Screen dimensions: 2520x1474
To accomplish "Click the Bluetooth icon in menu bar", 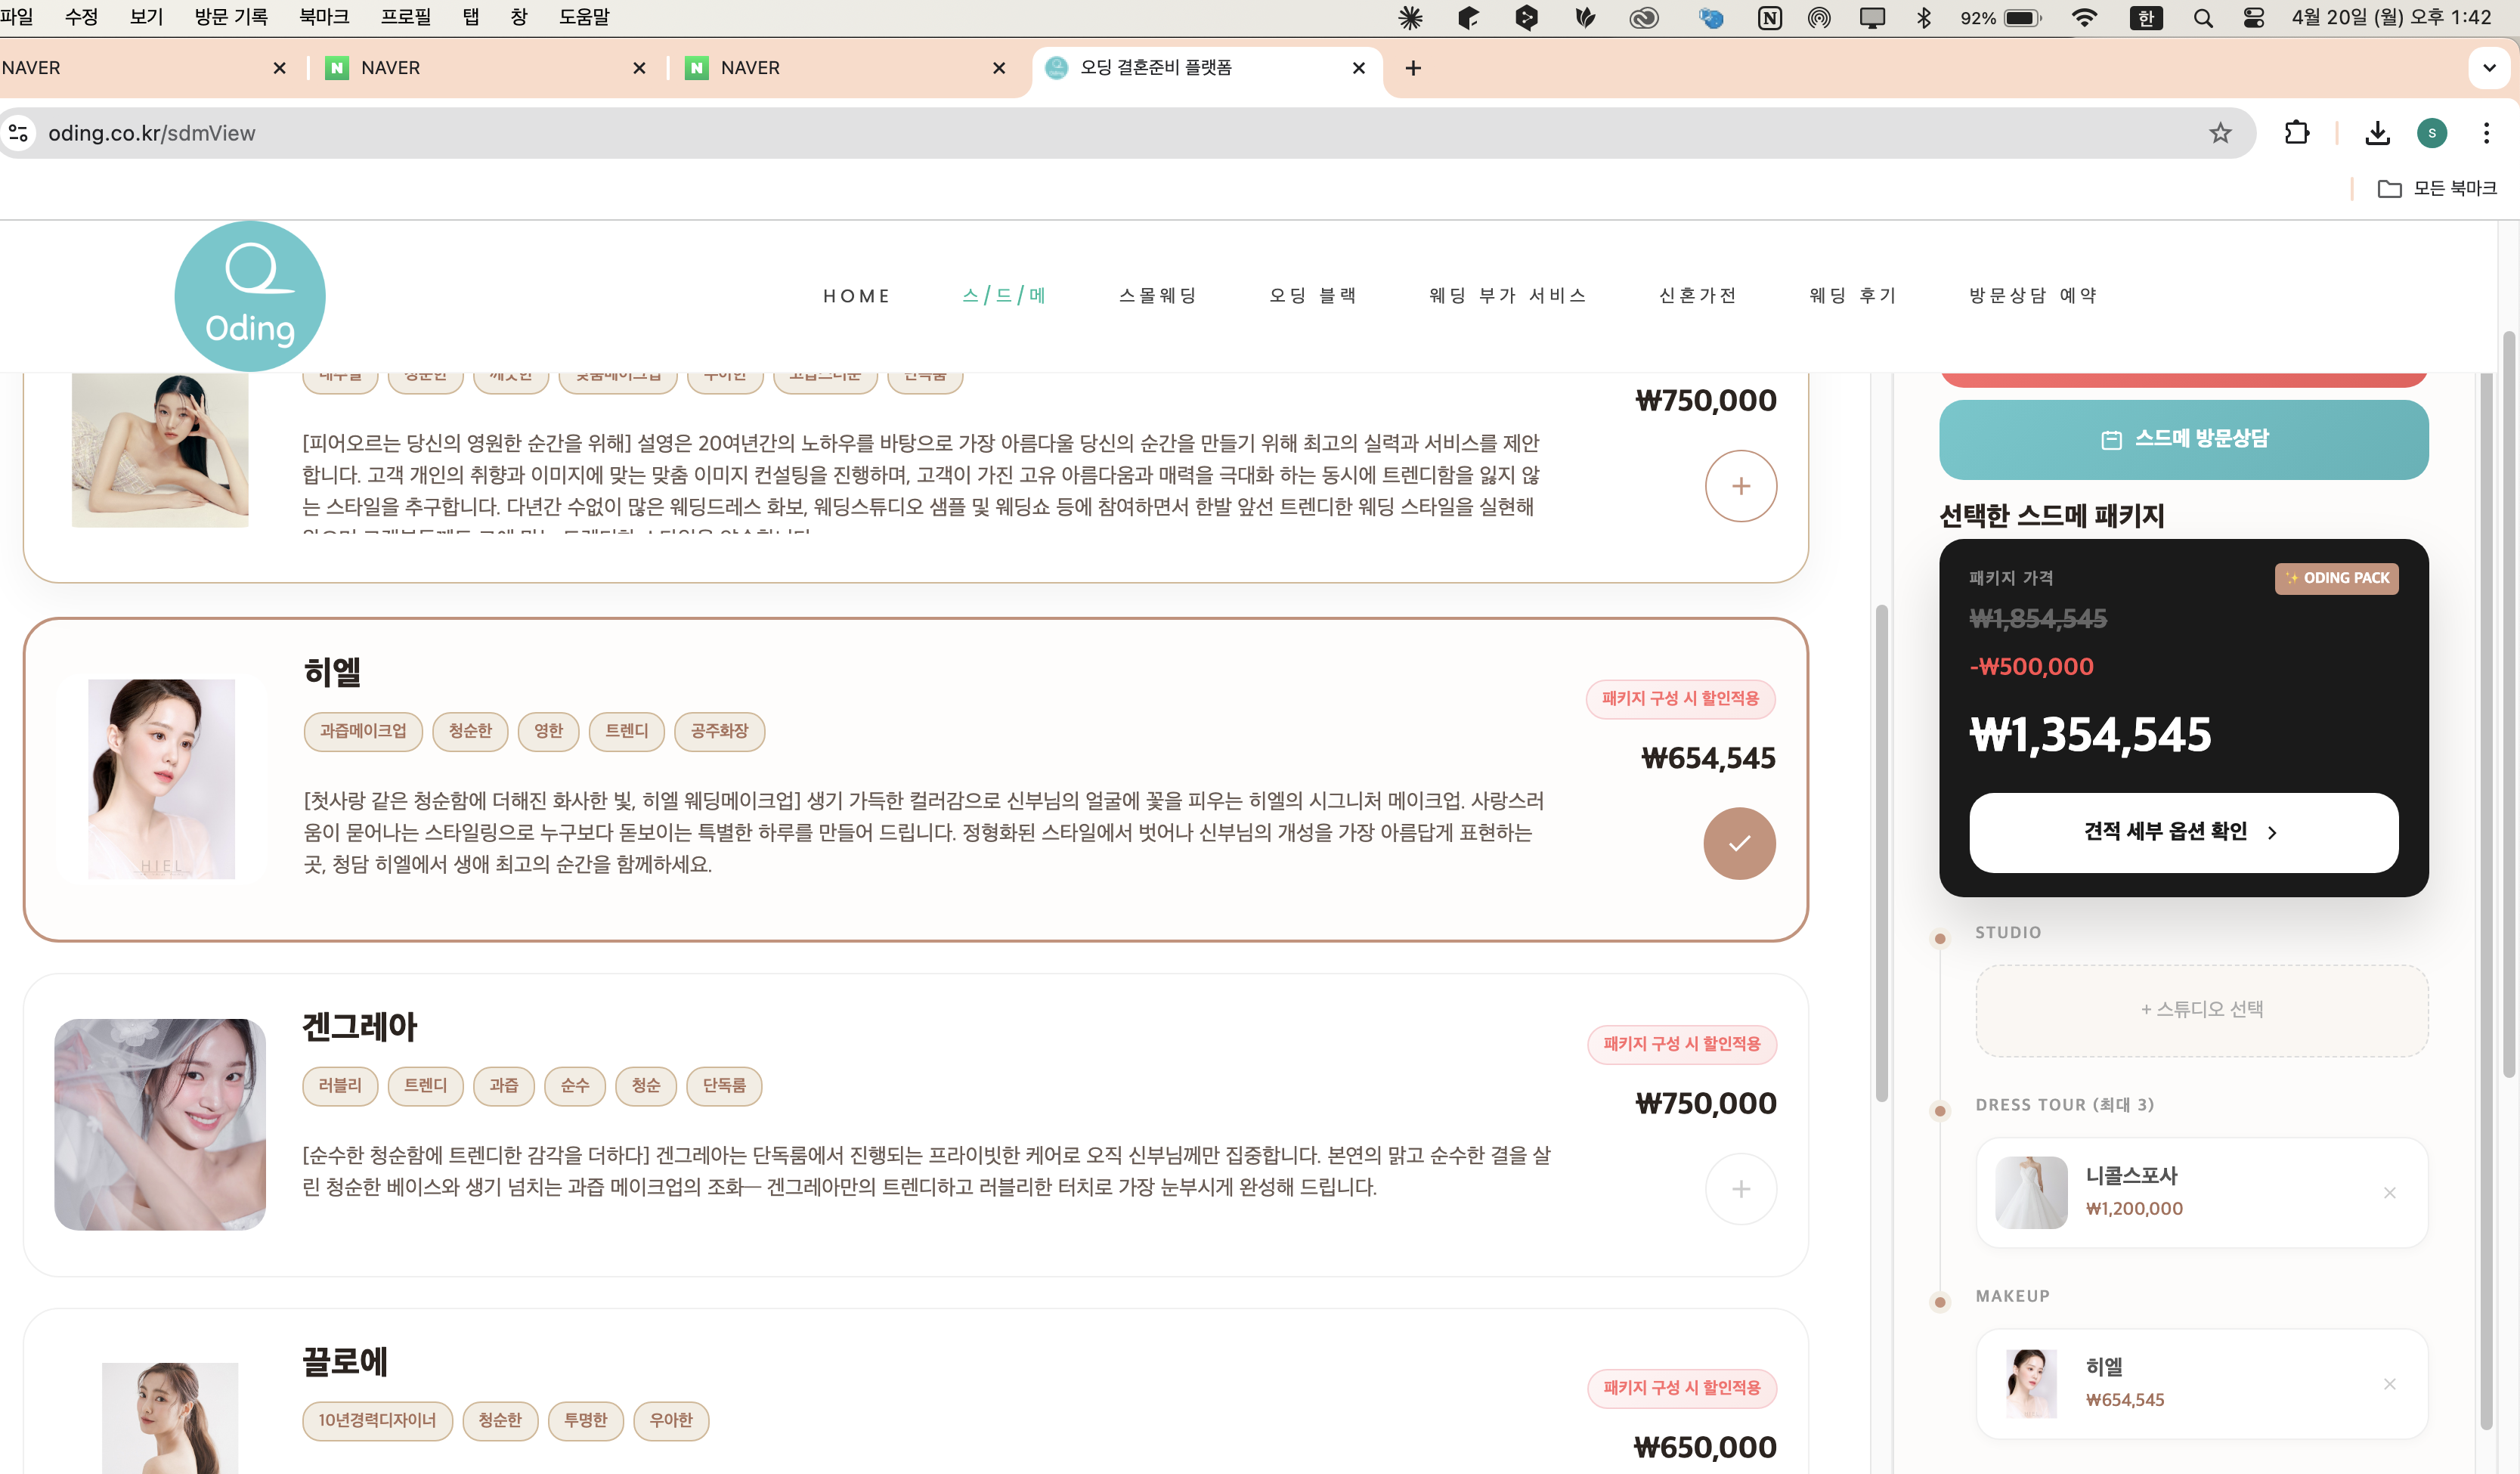I will click(1923, 17).
